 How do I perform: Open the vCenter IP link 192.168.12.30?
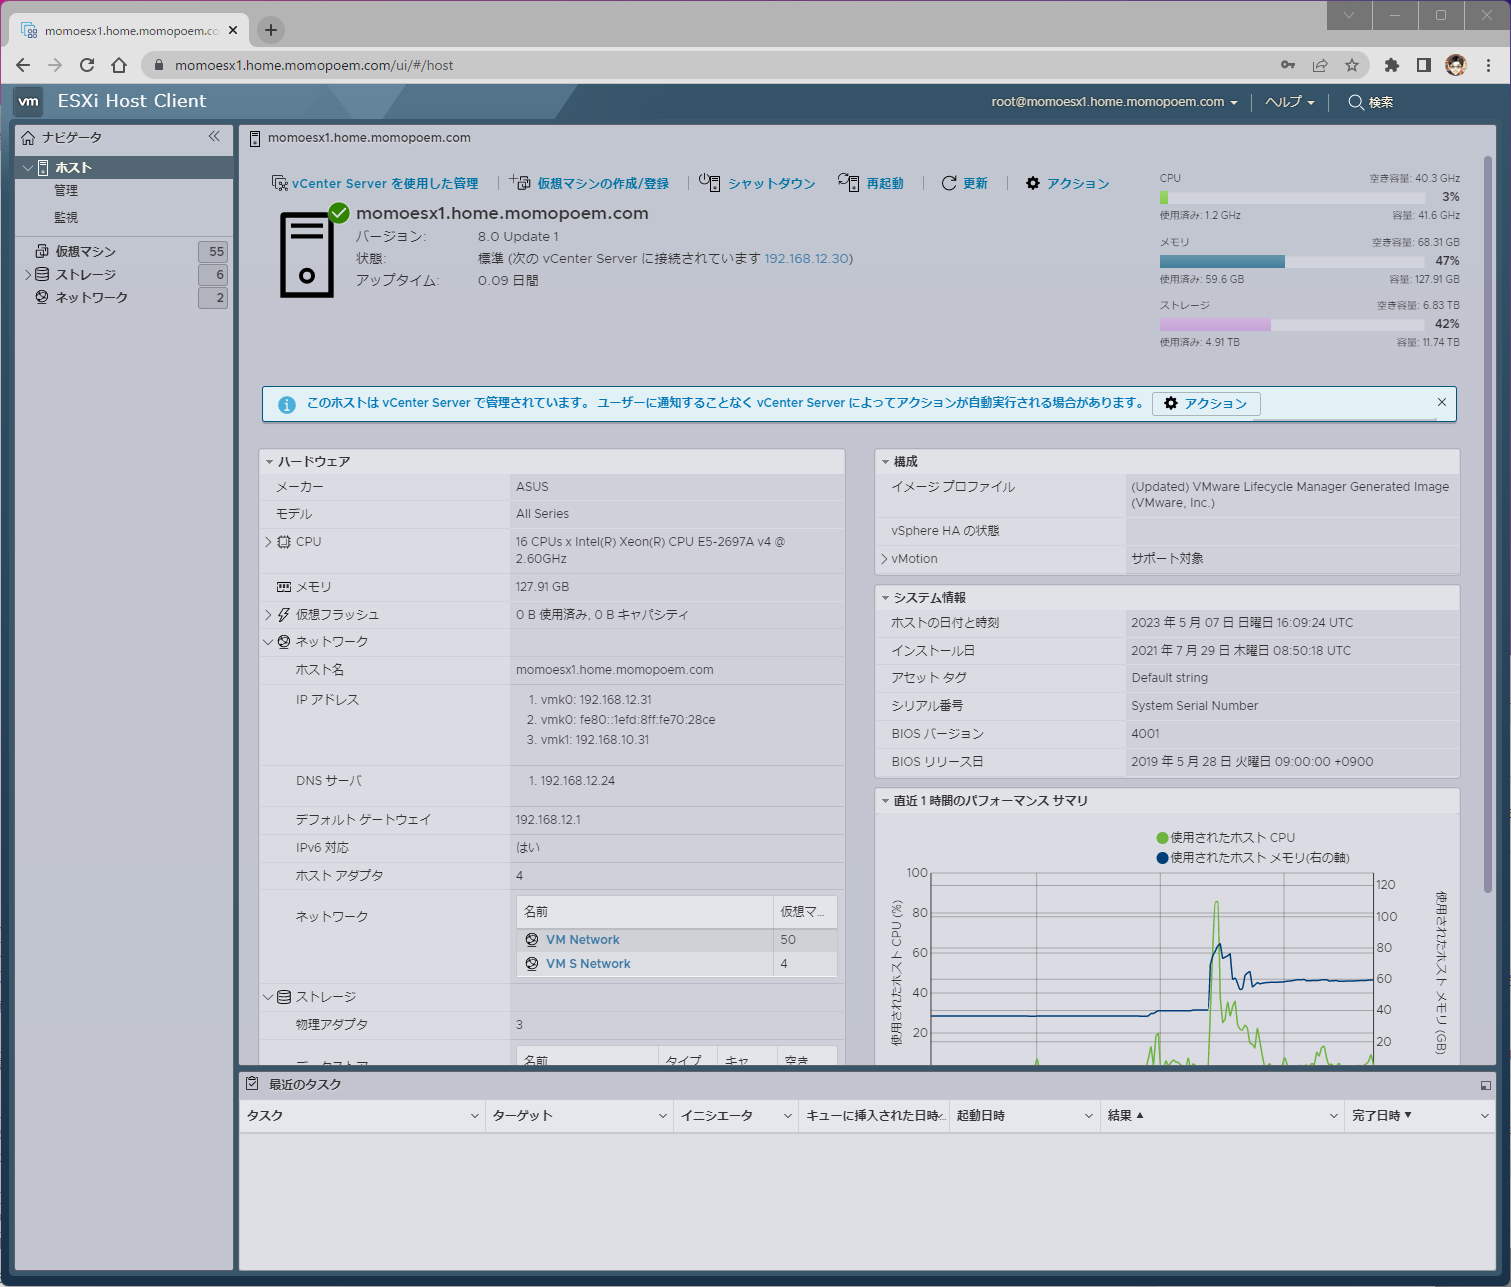[x=807, y=259]
